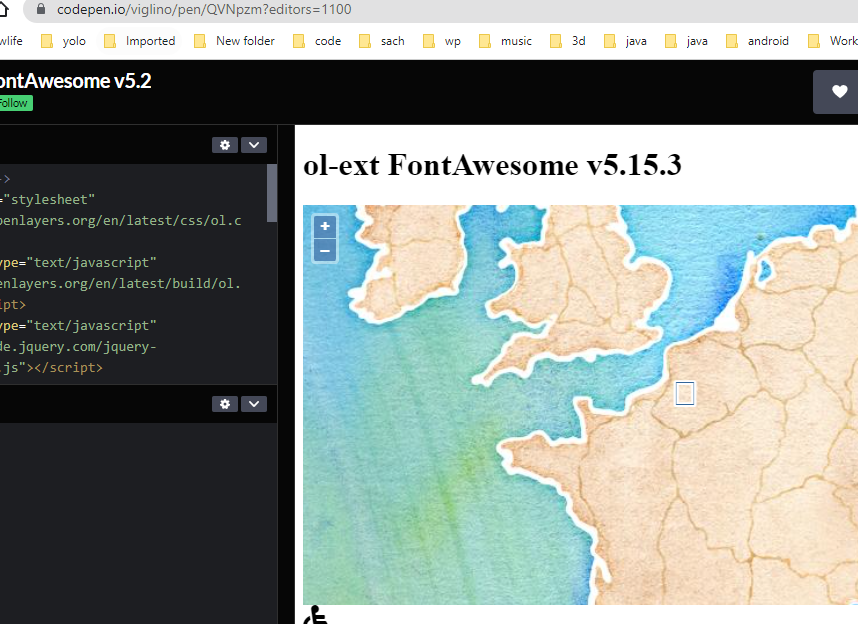The width and height of the screenshot is (858, 624).
Task: Open the top editor panel settings gear
Action: coord(224,144)
